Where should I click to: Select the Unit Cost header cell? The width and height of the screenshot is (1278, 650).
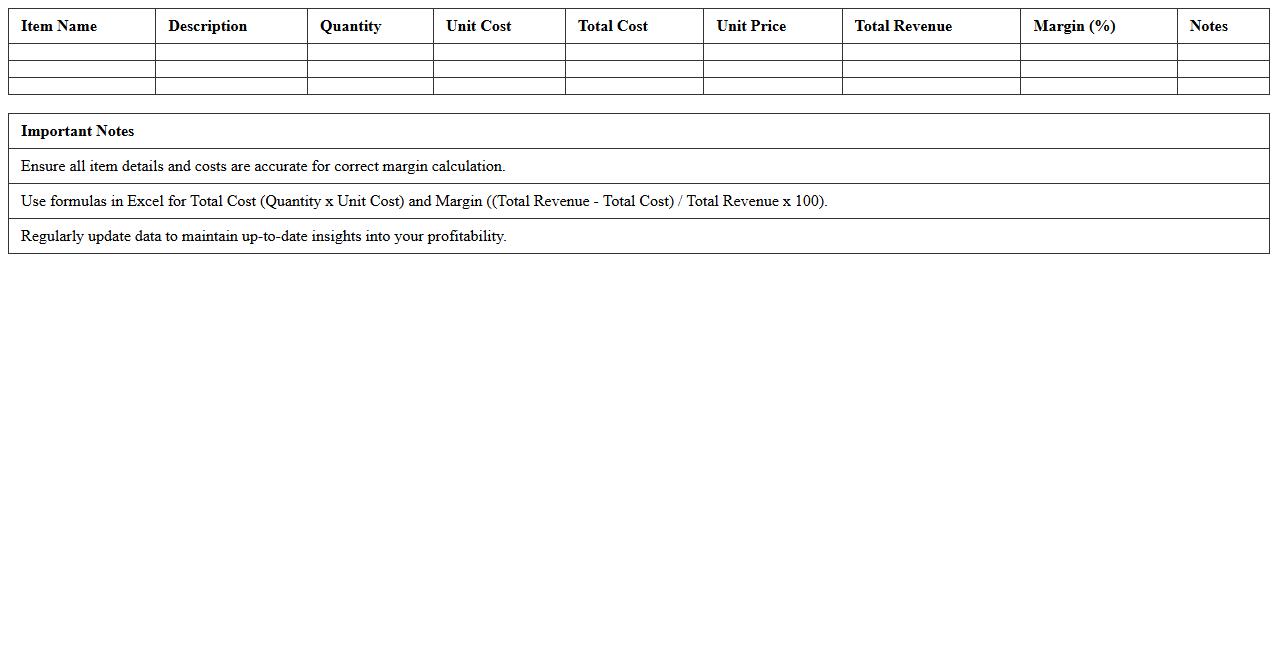(x=478, y=26)
